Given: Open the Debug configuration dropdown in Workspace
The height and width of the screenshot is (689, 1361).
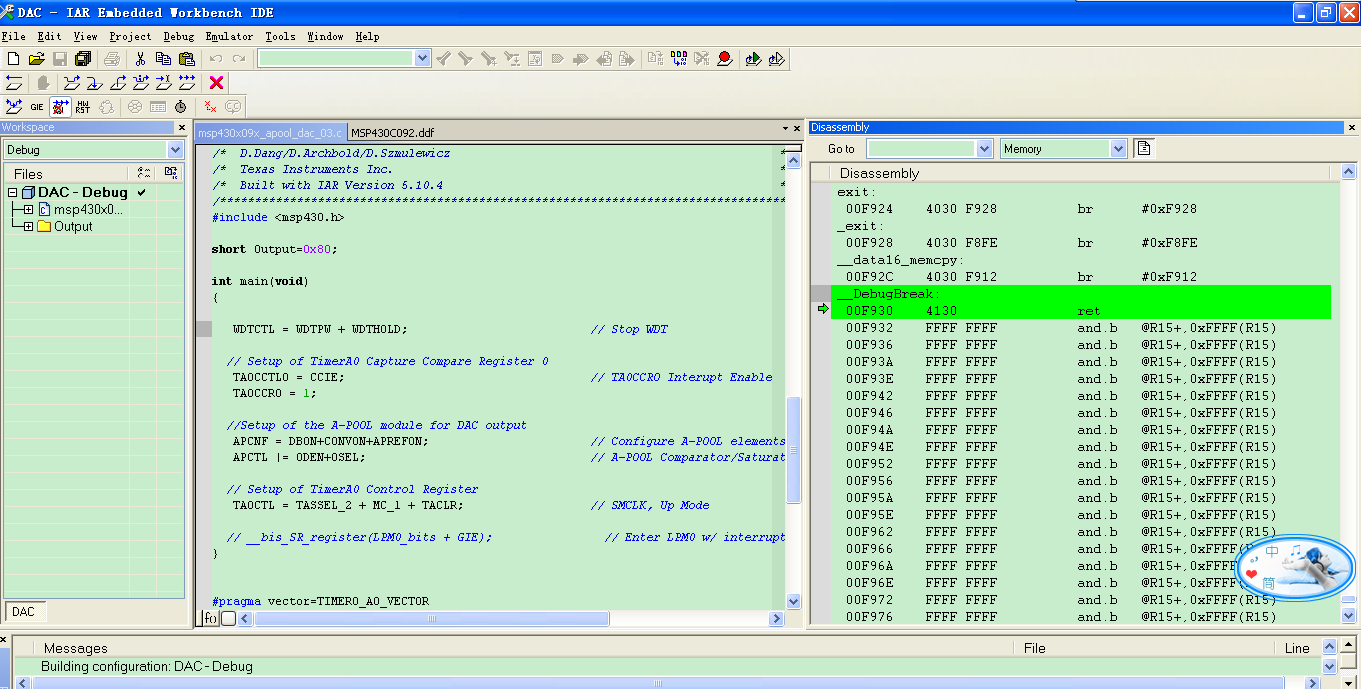Looking at the screenshot, I should (x=175, y=150).
